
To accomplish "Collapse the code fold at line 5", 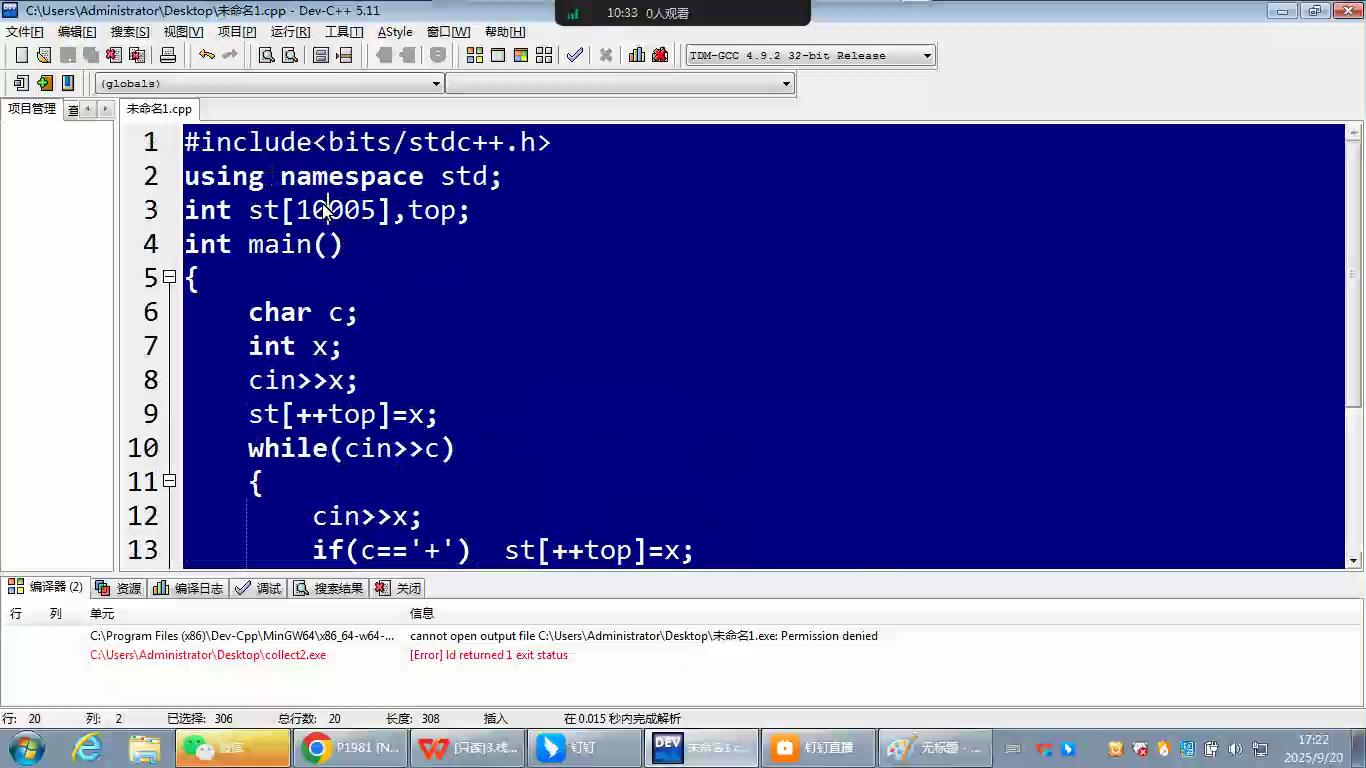I will pyautogui.click(x=169, y=277).
